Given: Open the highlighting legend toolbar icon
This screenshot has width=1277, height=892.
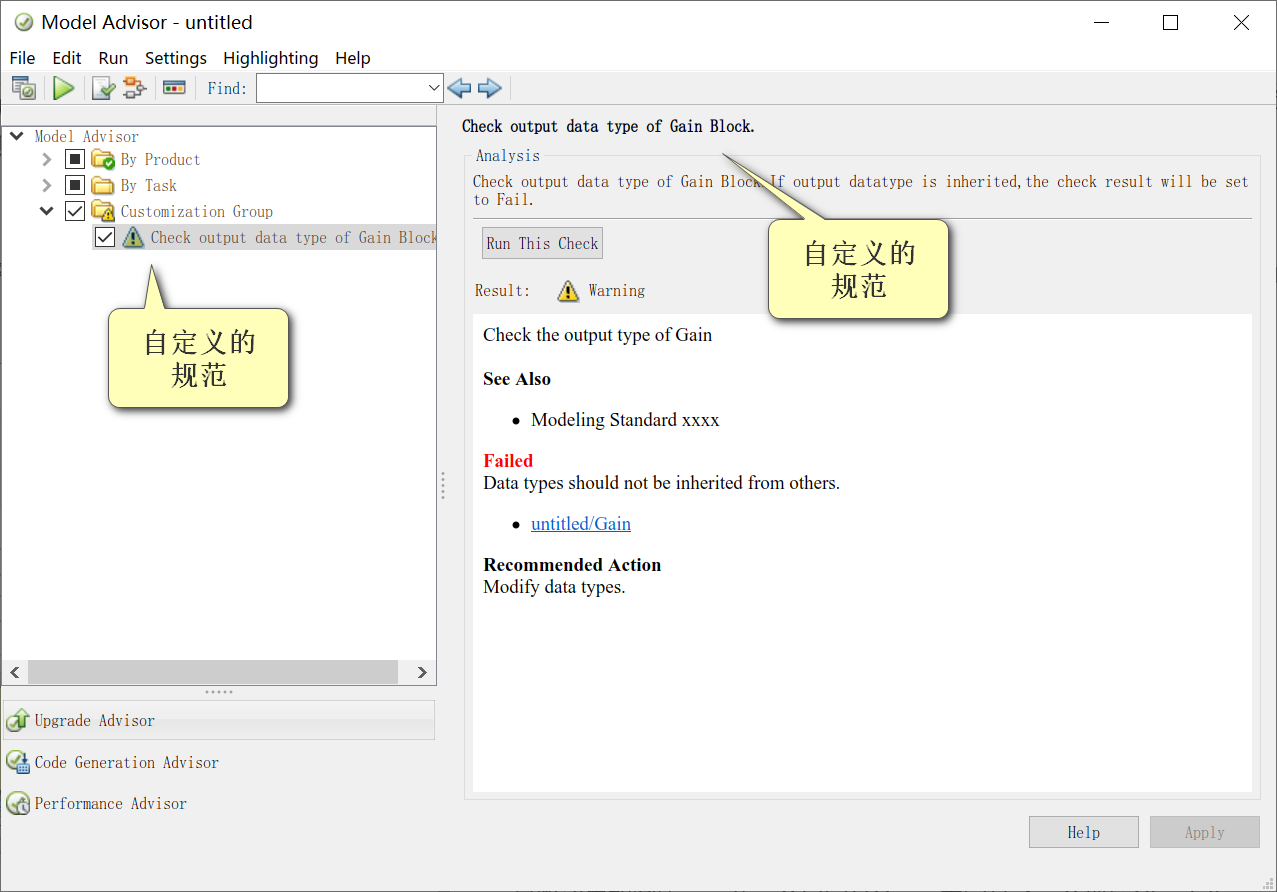Looking at the screenshot, I should (174, 88).
